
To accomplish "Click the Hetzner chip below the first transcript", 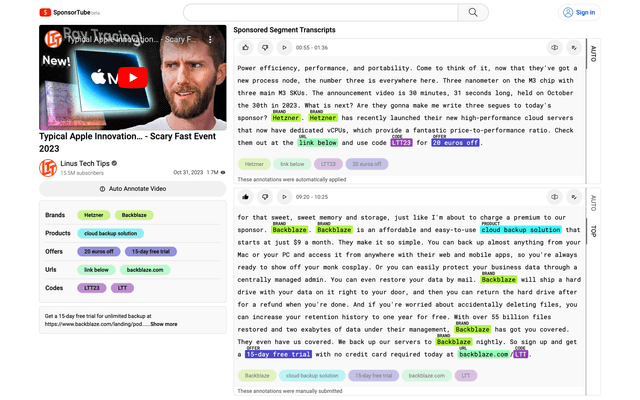I will [254, 164].
